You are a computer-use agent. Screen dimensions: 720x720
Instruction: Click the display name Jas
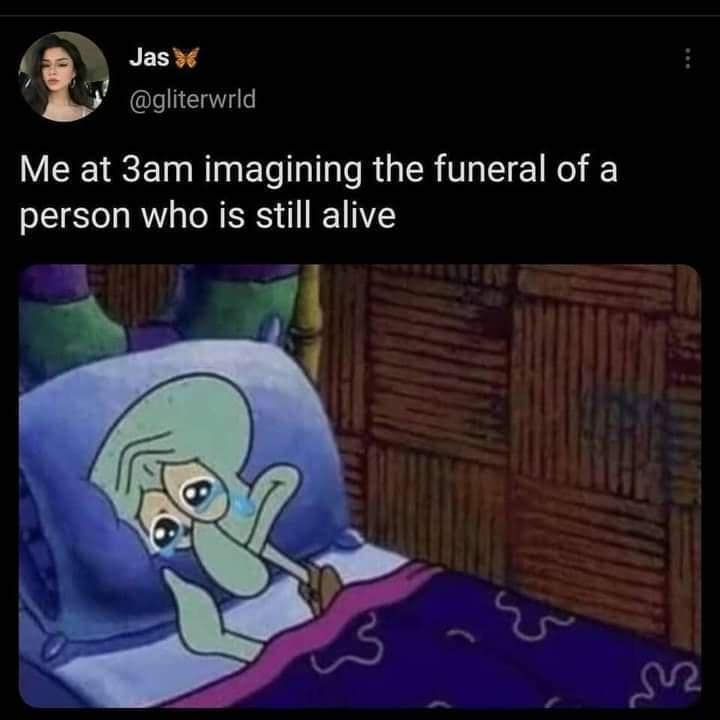149,57
